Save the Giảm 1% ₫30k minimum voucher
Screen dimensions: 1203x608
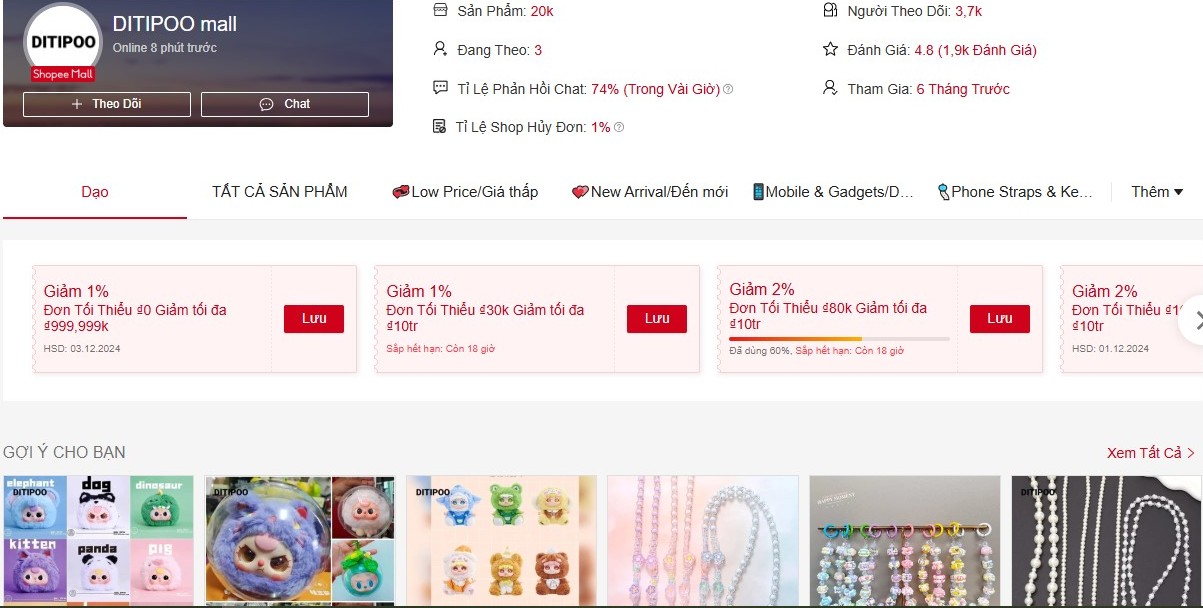(657, 319)
